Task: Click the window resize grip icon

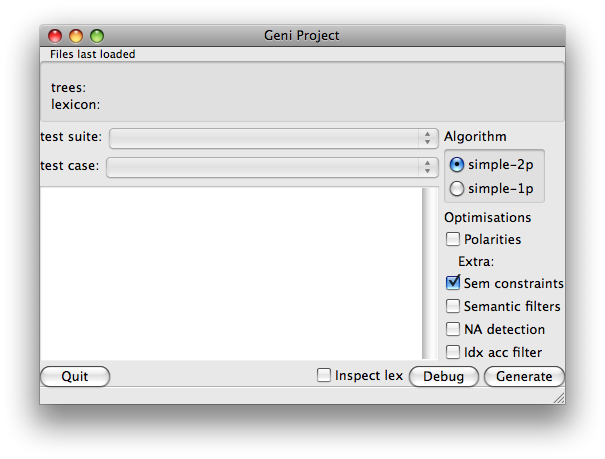Action: (559, 398)
